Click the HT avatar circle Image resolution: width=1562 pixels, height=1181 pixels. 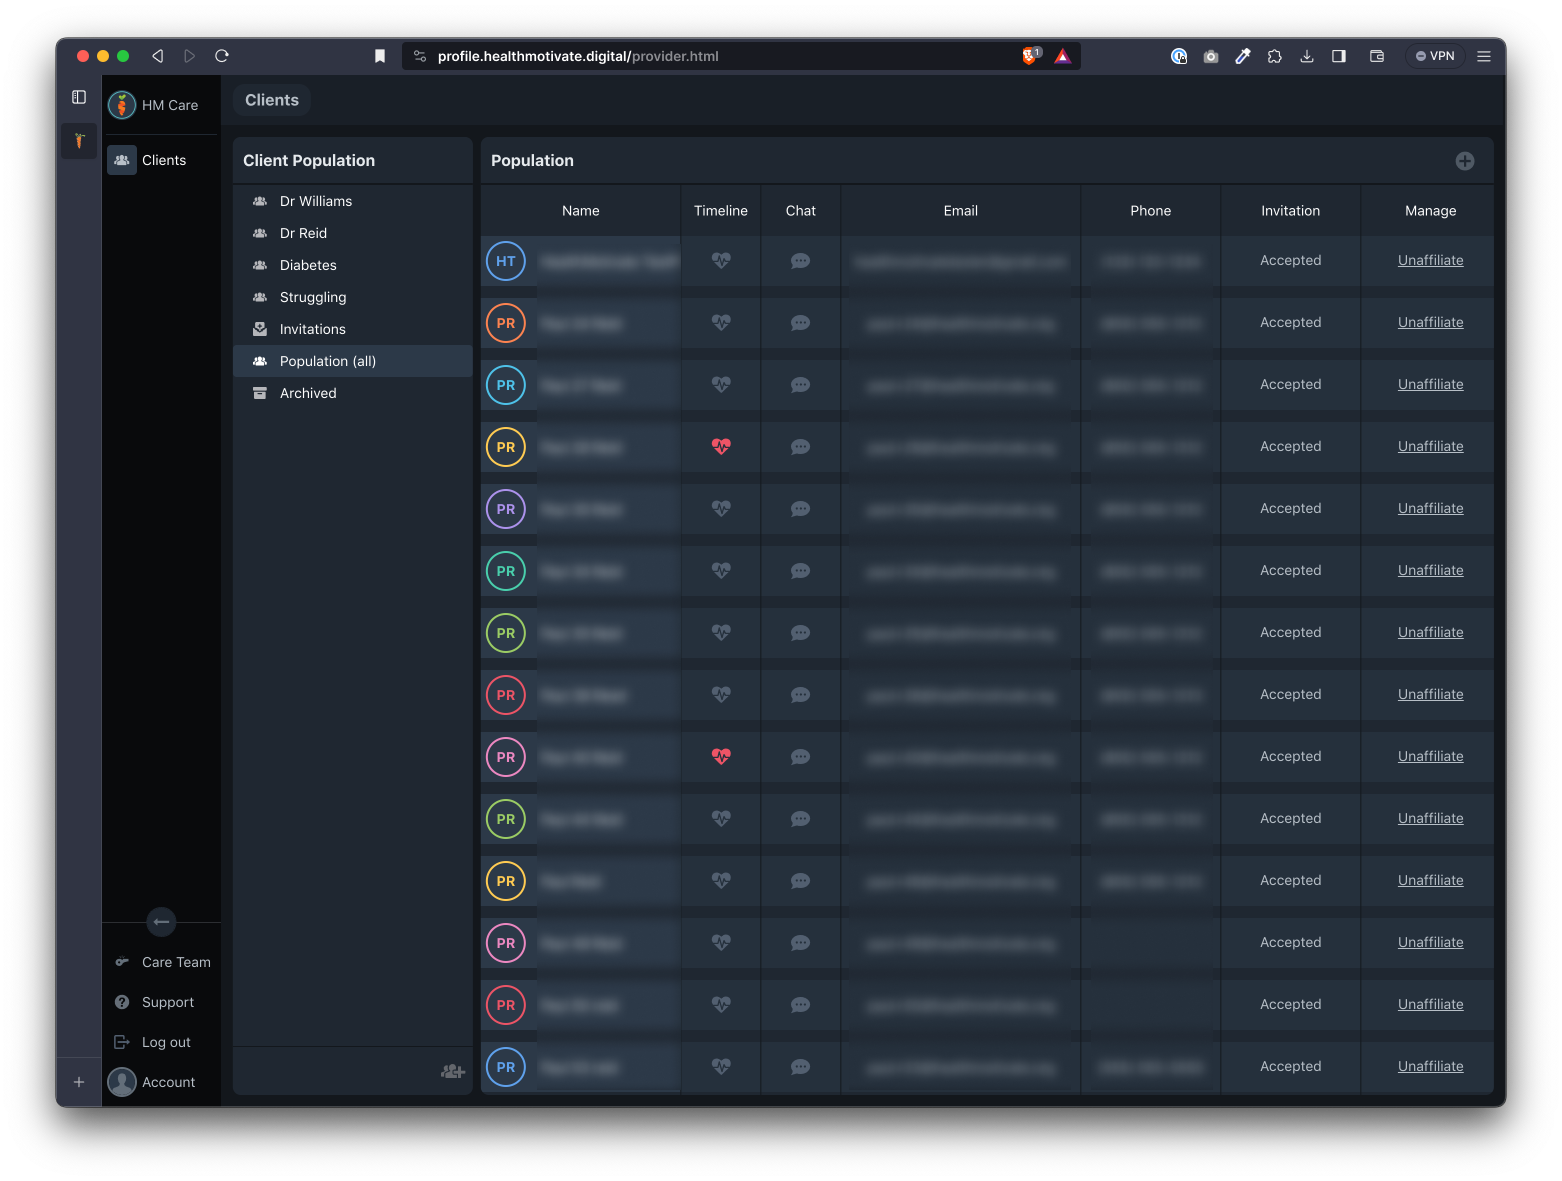click(x=506, y=261)
